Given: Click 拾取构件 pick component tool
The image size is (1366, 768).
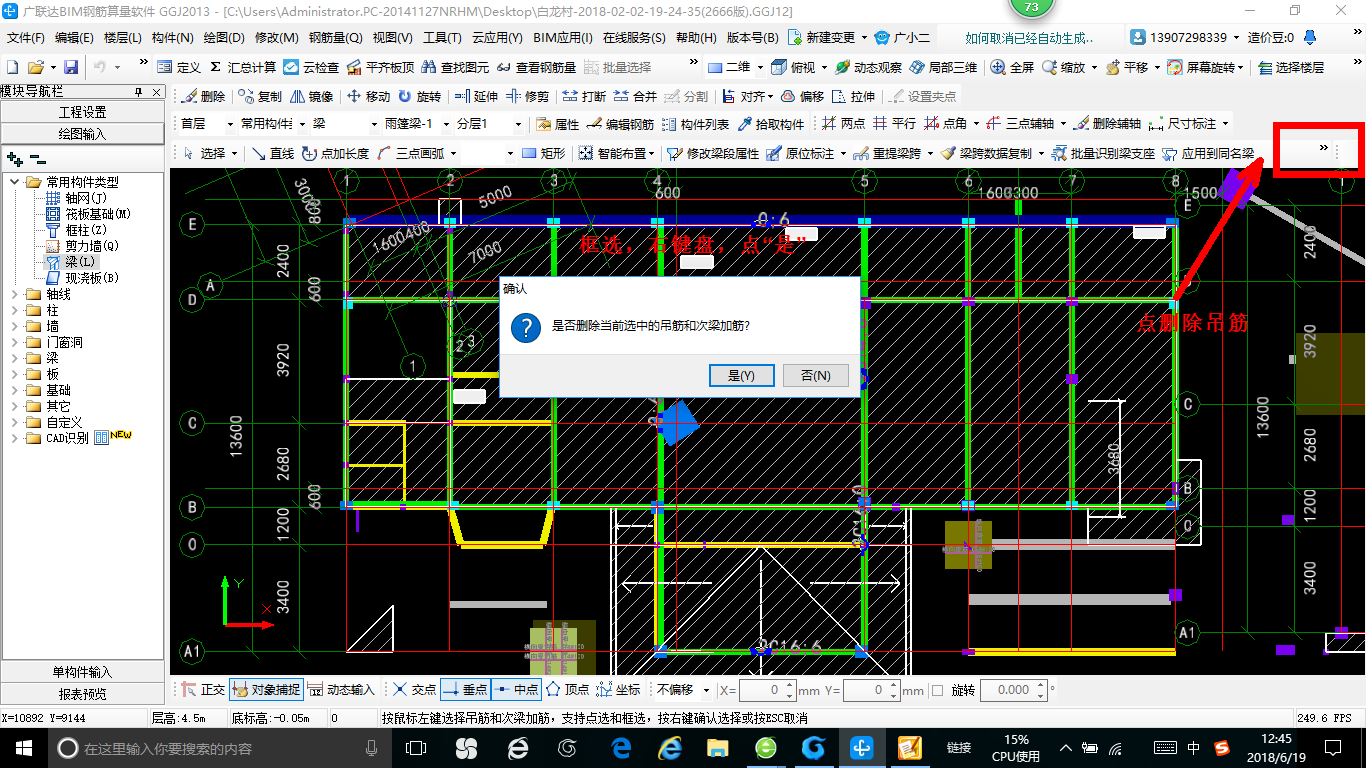Looking at the screenshot, I should [x=771, y=124].
